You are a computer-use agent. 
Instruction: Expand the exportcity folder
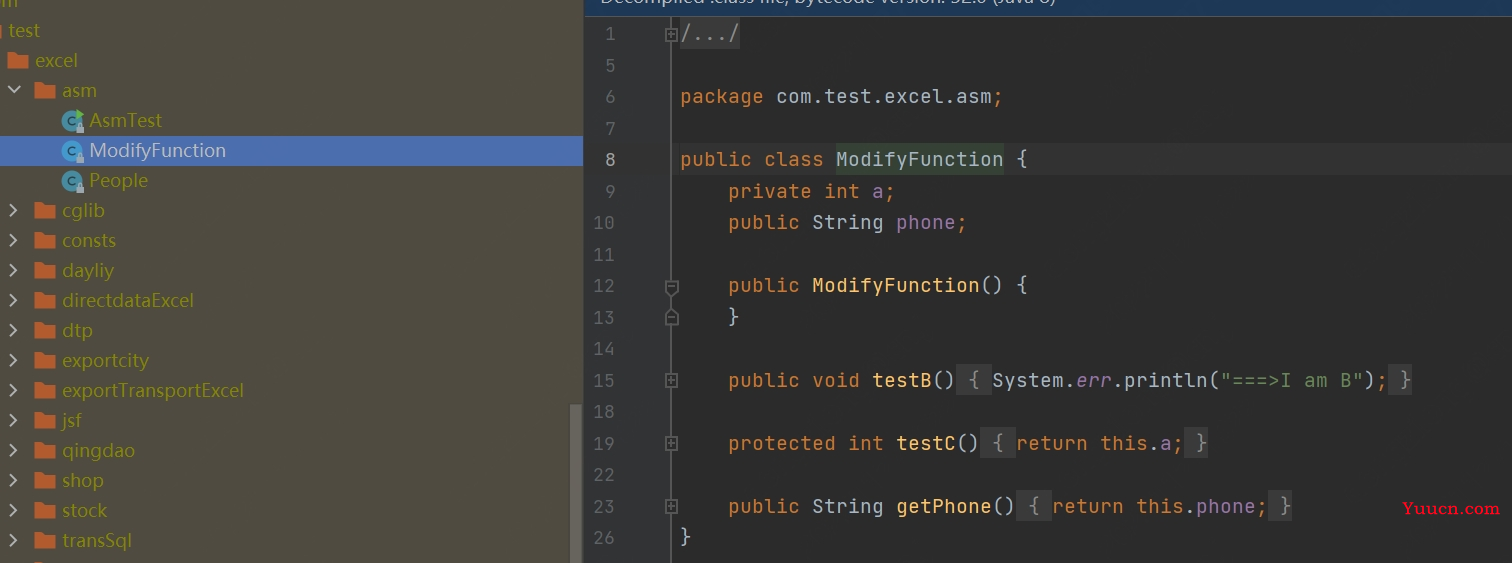(x=13, y=360)
